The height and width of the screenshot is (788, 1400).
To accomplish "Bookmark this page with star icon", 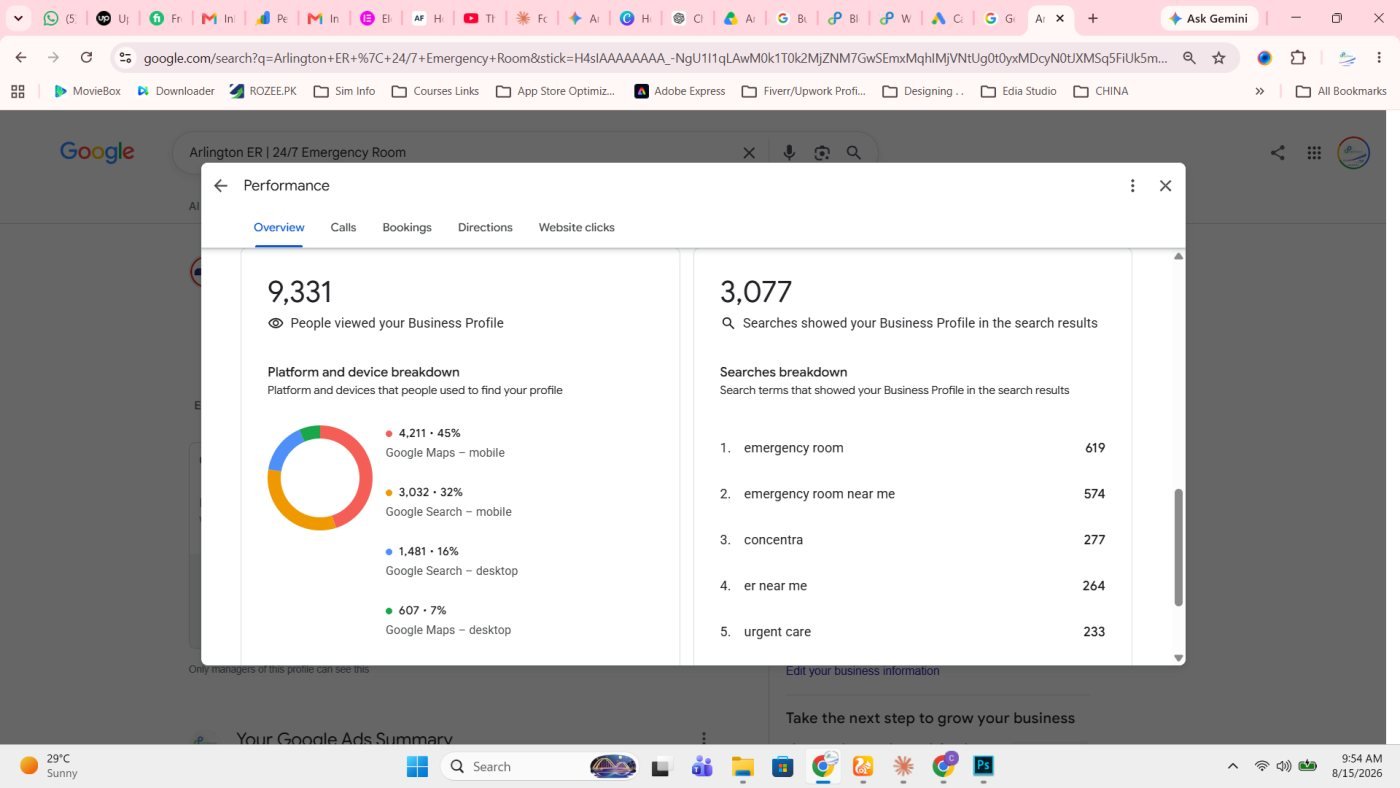I will point(1218,58).
